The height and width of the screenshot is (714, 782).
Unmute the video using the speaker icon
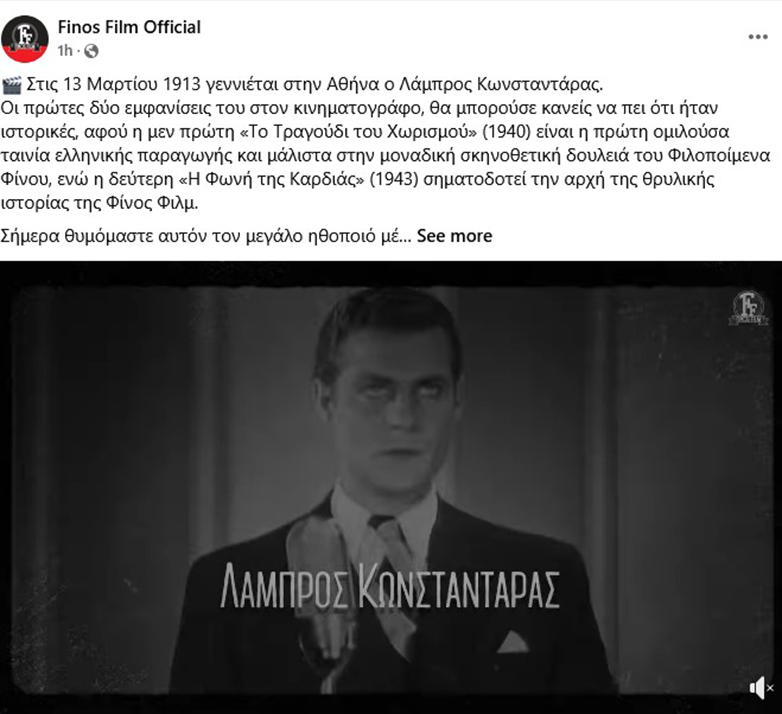pyautogui.click(x=760, y=688)
